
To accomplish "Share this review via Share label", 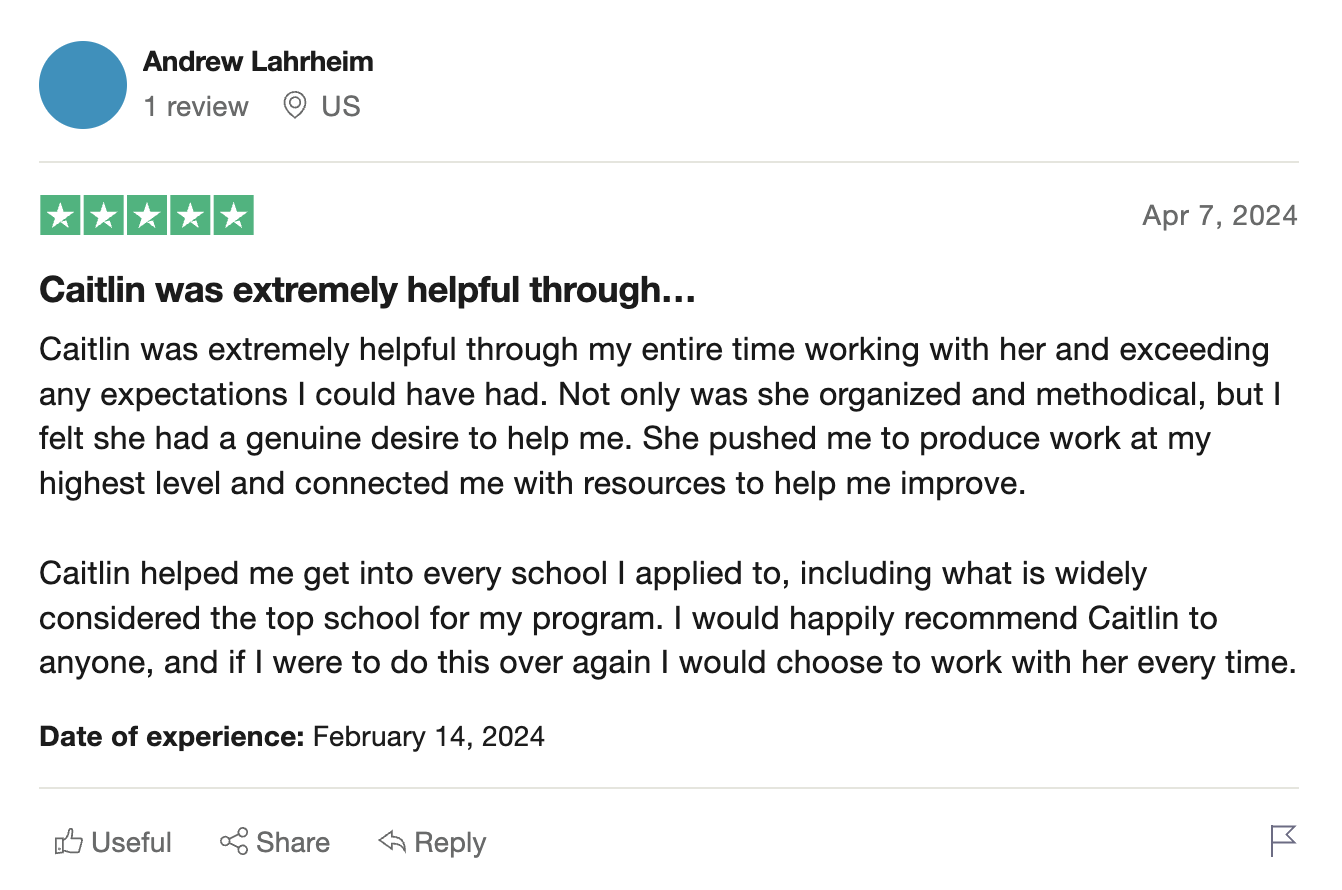I will tap(293, 842).
